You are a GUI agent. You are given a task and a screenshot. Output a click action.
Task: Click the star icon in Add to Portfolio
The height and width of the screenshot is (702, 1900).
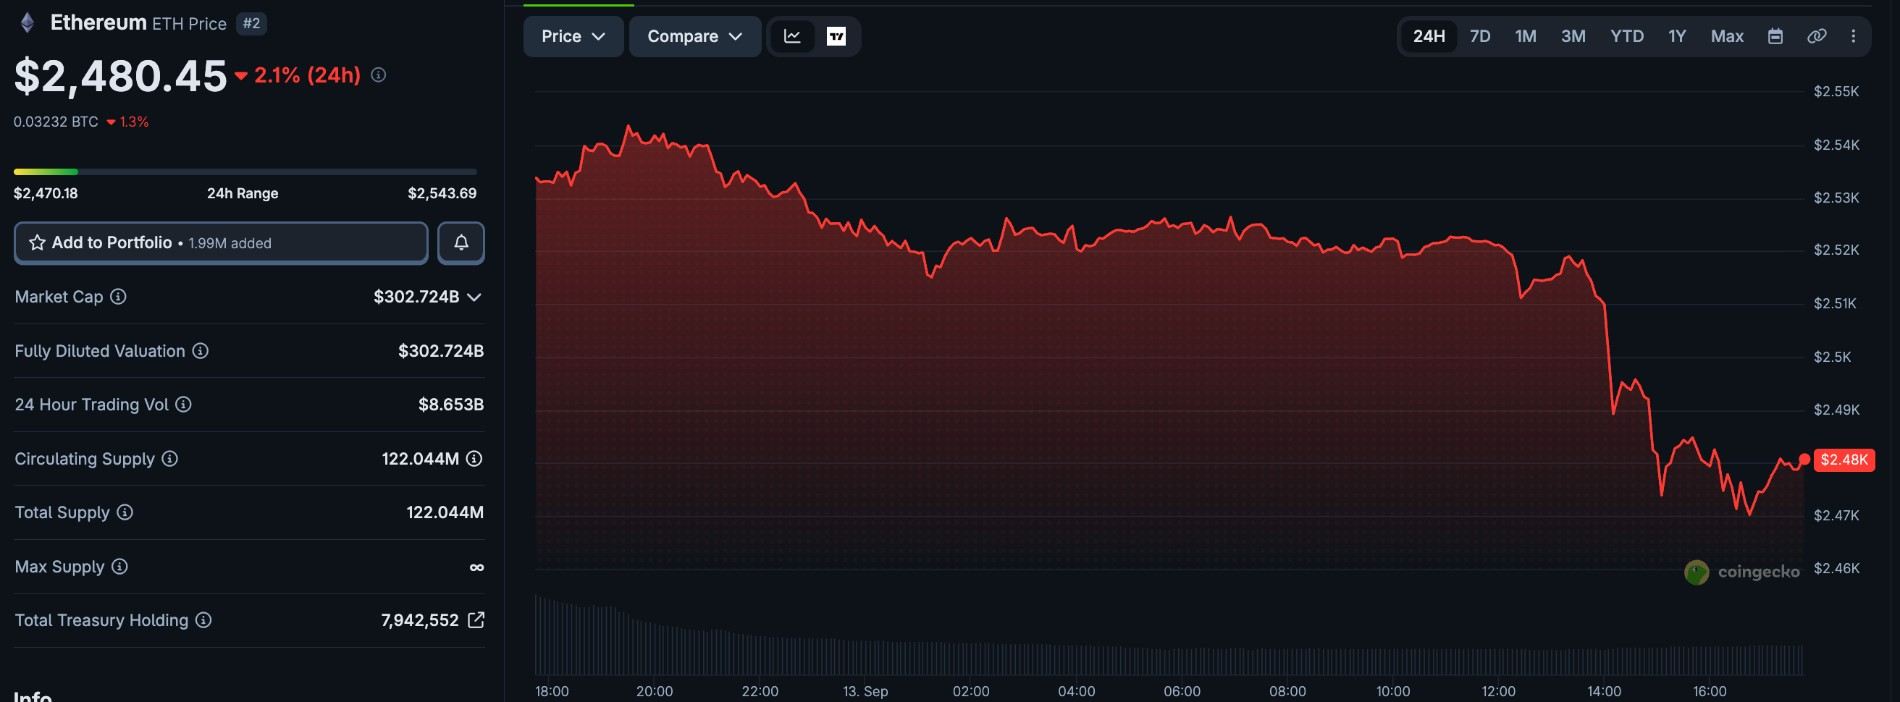37,243
